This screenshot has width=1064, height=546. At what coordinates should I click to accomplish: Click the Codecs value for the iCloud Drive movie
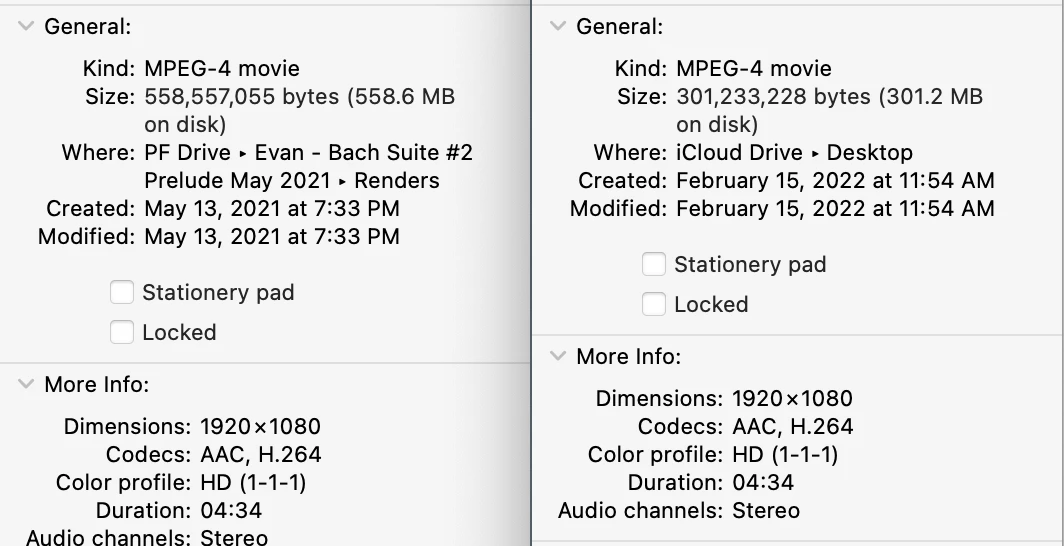coord(792,427)
